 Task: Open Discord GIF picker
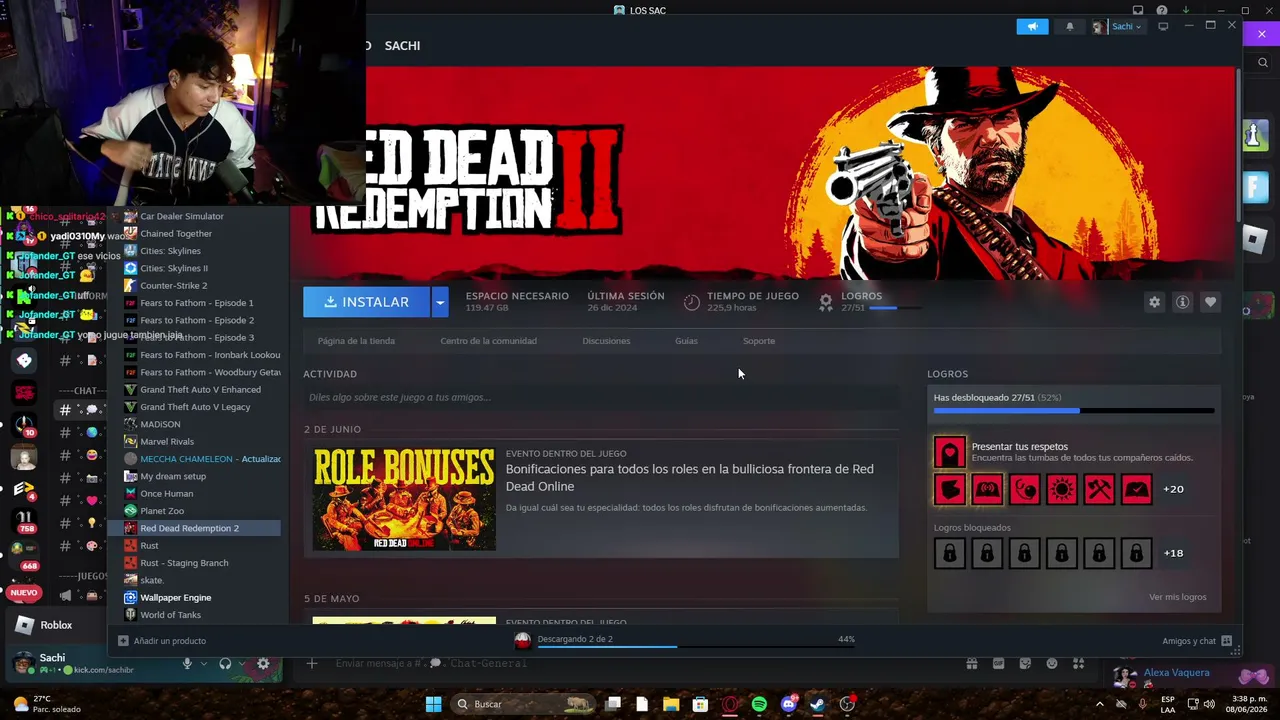coord(998,664)
